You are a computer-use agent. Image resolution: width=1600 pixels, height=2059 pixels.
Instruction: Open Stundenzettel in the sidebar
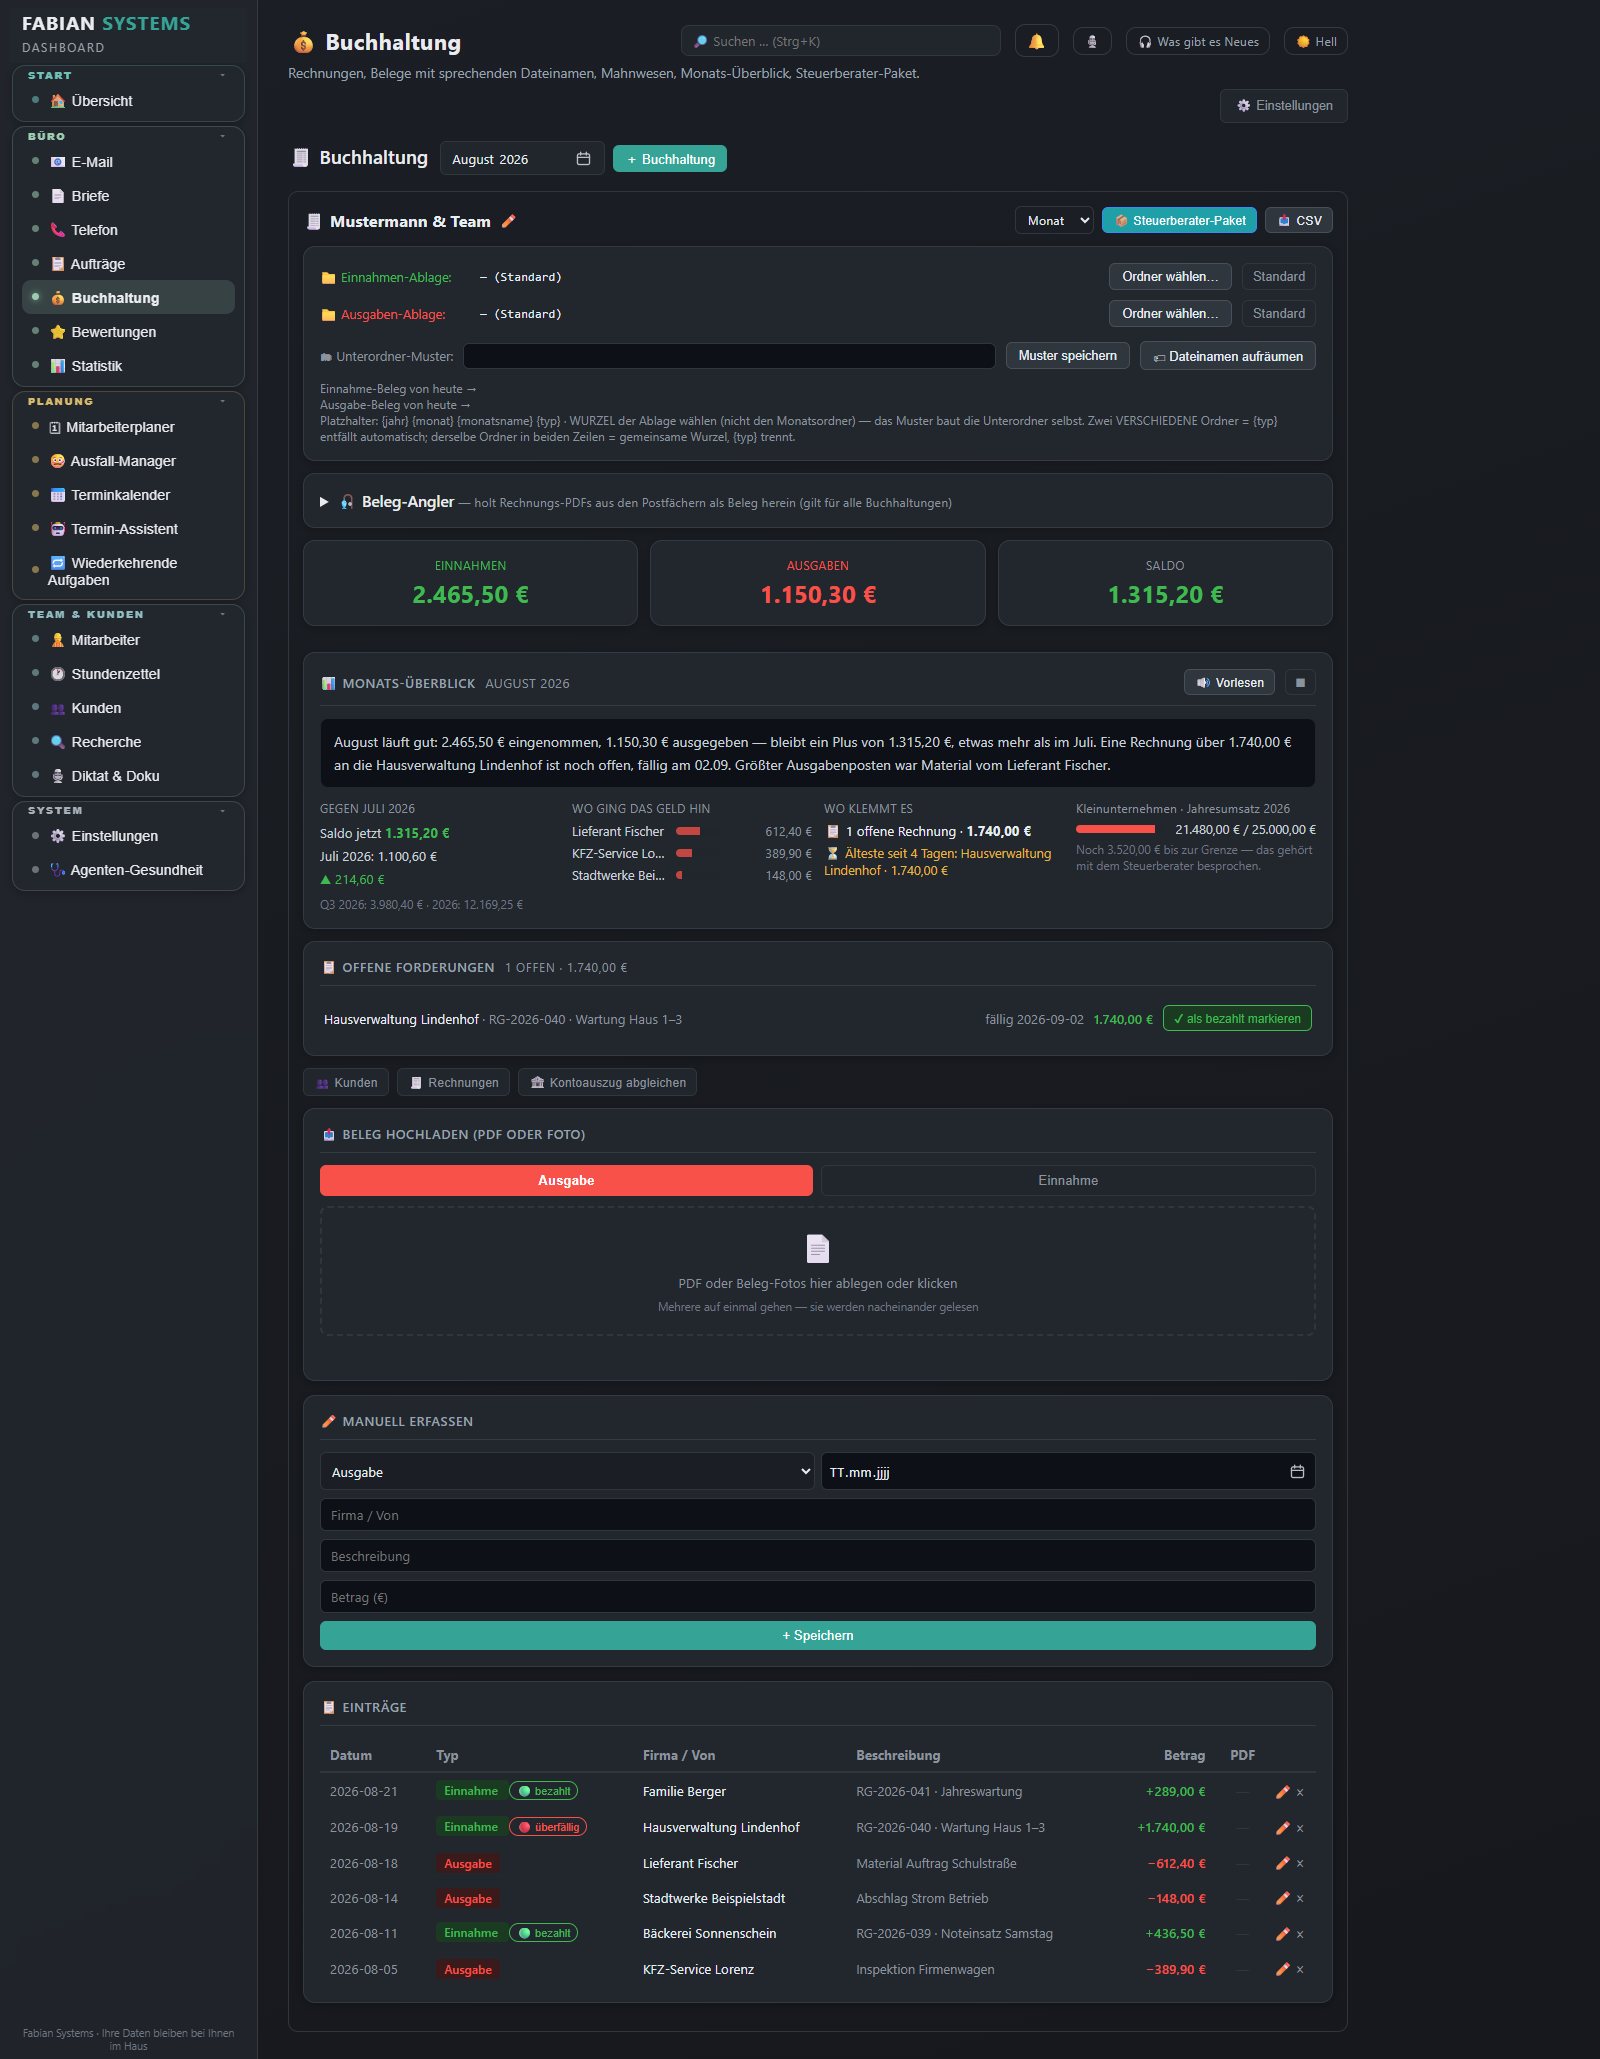115,674
